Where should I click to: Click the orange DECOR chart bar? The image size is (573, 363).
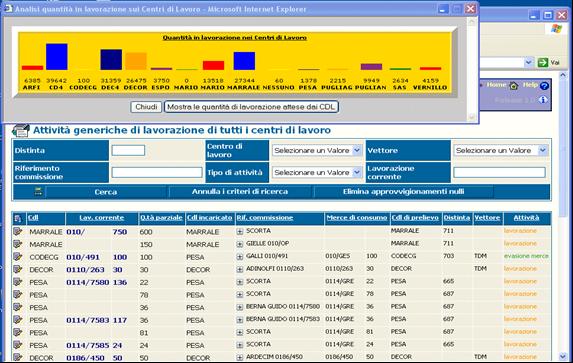point(136,61)
